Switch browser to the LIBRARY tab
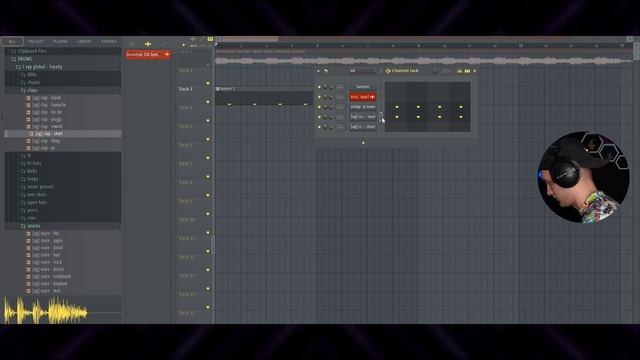Image resolution: width=640 pixels, height=360 pixels. pos(84,42)
